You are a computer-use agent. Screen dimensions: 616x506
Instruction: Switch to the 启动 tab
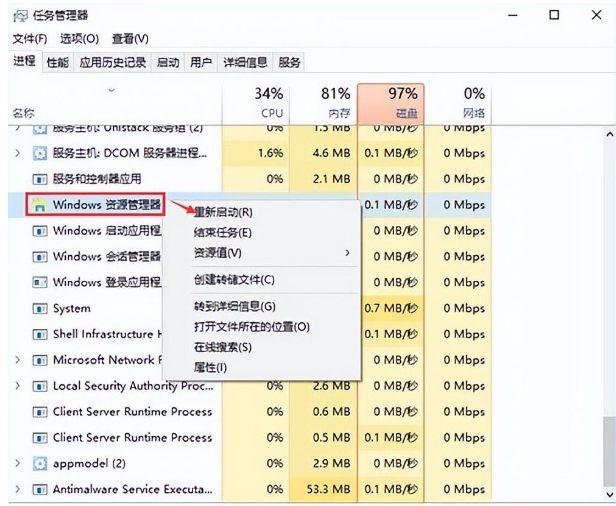click(x=168, y=62)
